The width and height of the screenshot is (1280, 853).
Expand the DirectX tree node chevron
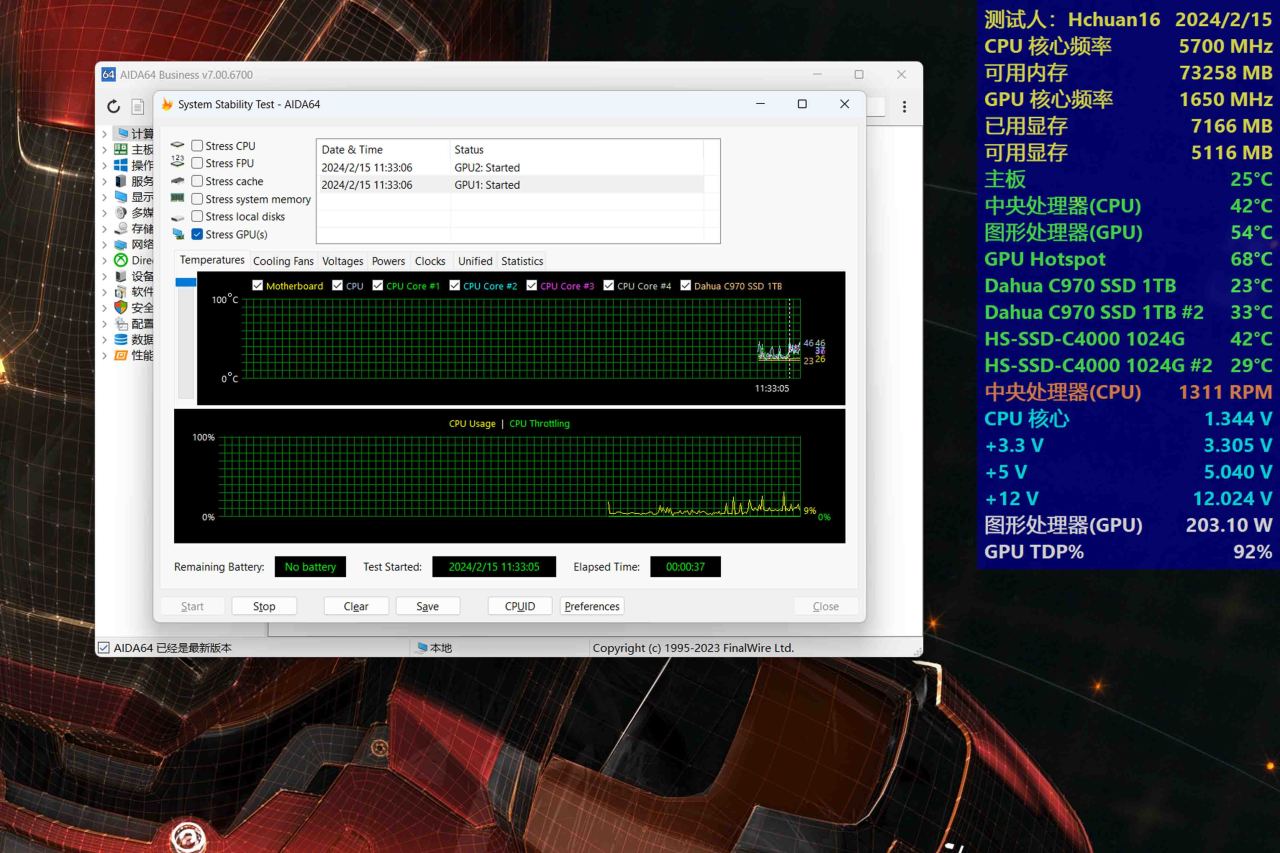tap(104, 260)
